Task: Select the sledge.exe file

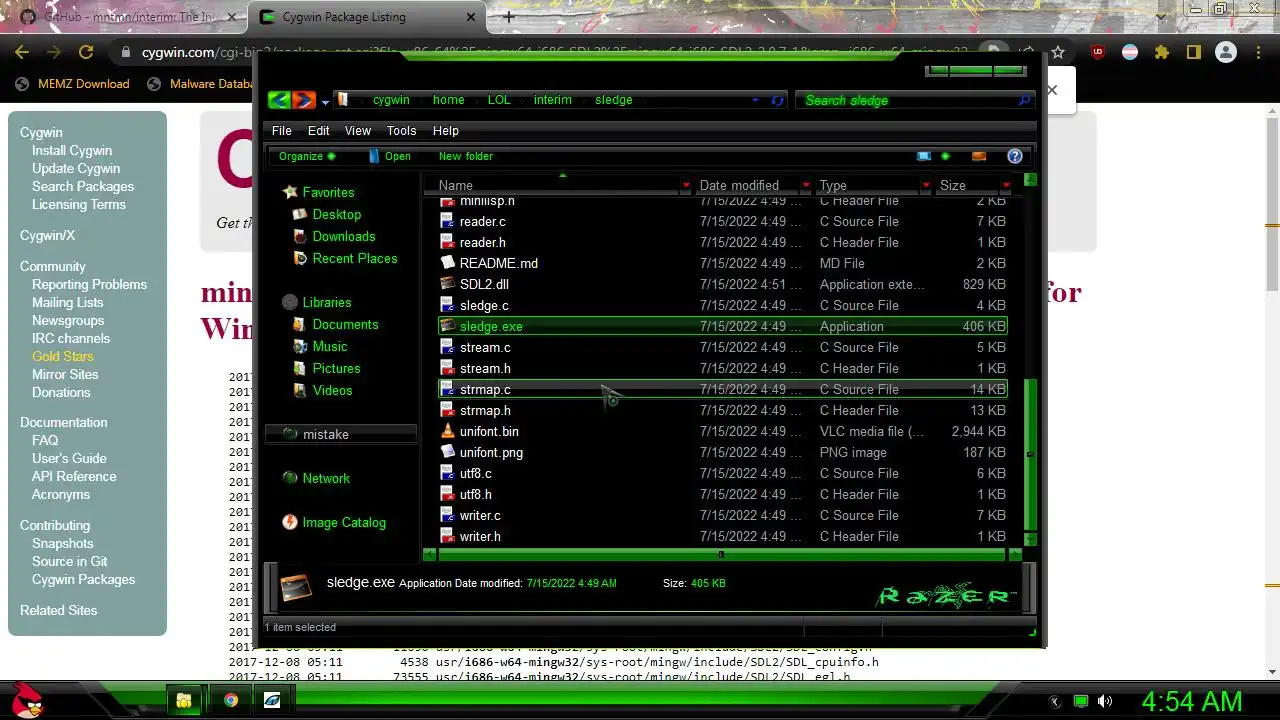Action: point(723,326)
